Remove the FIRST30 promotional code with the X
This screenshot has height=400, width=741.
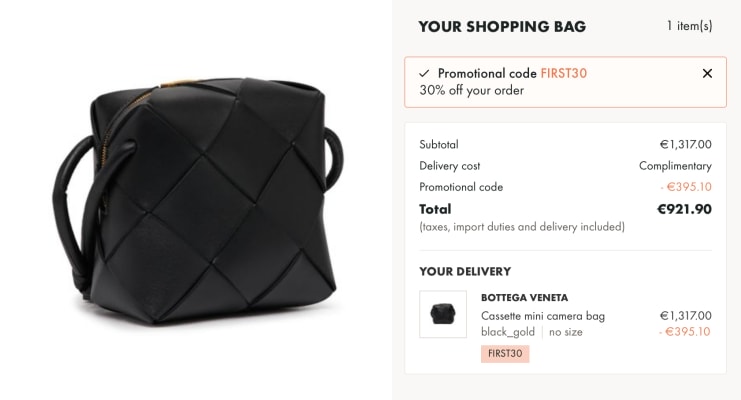click(x=707, y=73)
